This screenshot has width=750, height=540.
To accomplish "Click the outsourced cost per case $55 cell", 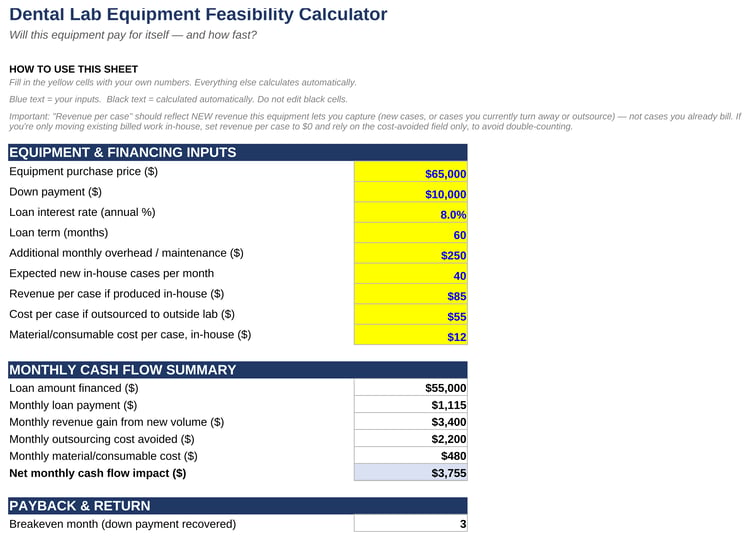I will click(410, 314).
